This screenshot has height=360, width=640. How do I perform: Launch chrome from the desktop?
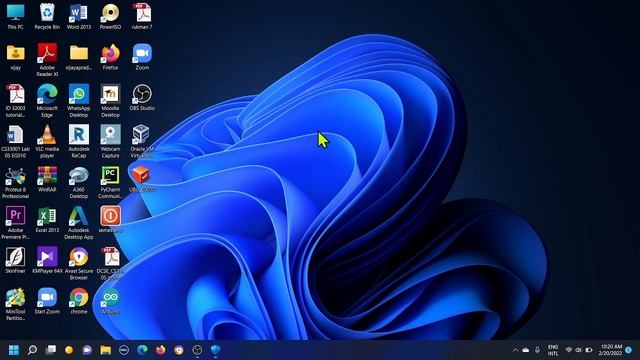click(79, 301)
